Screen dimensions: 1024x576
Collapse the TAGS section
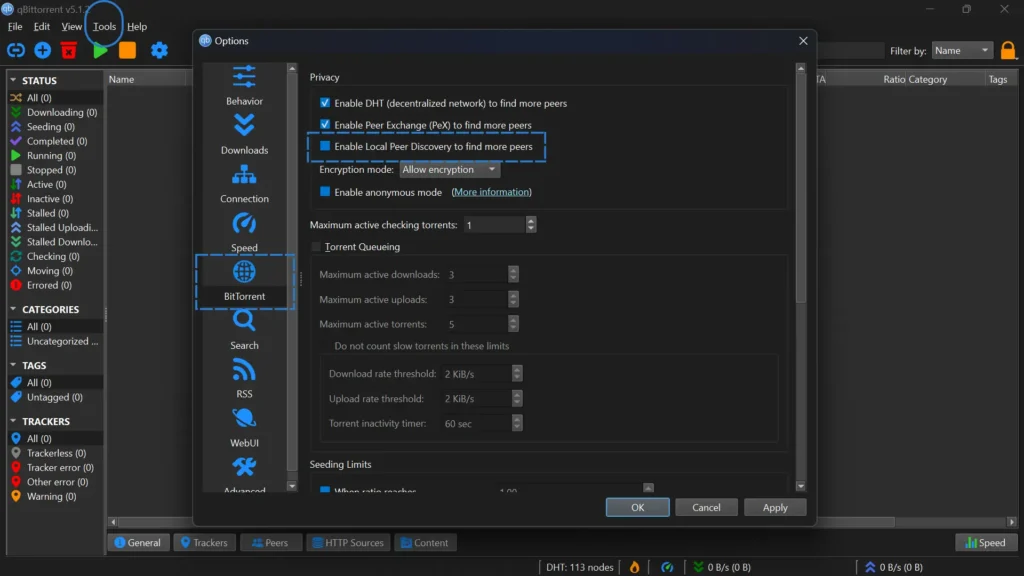pos(13,365)
